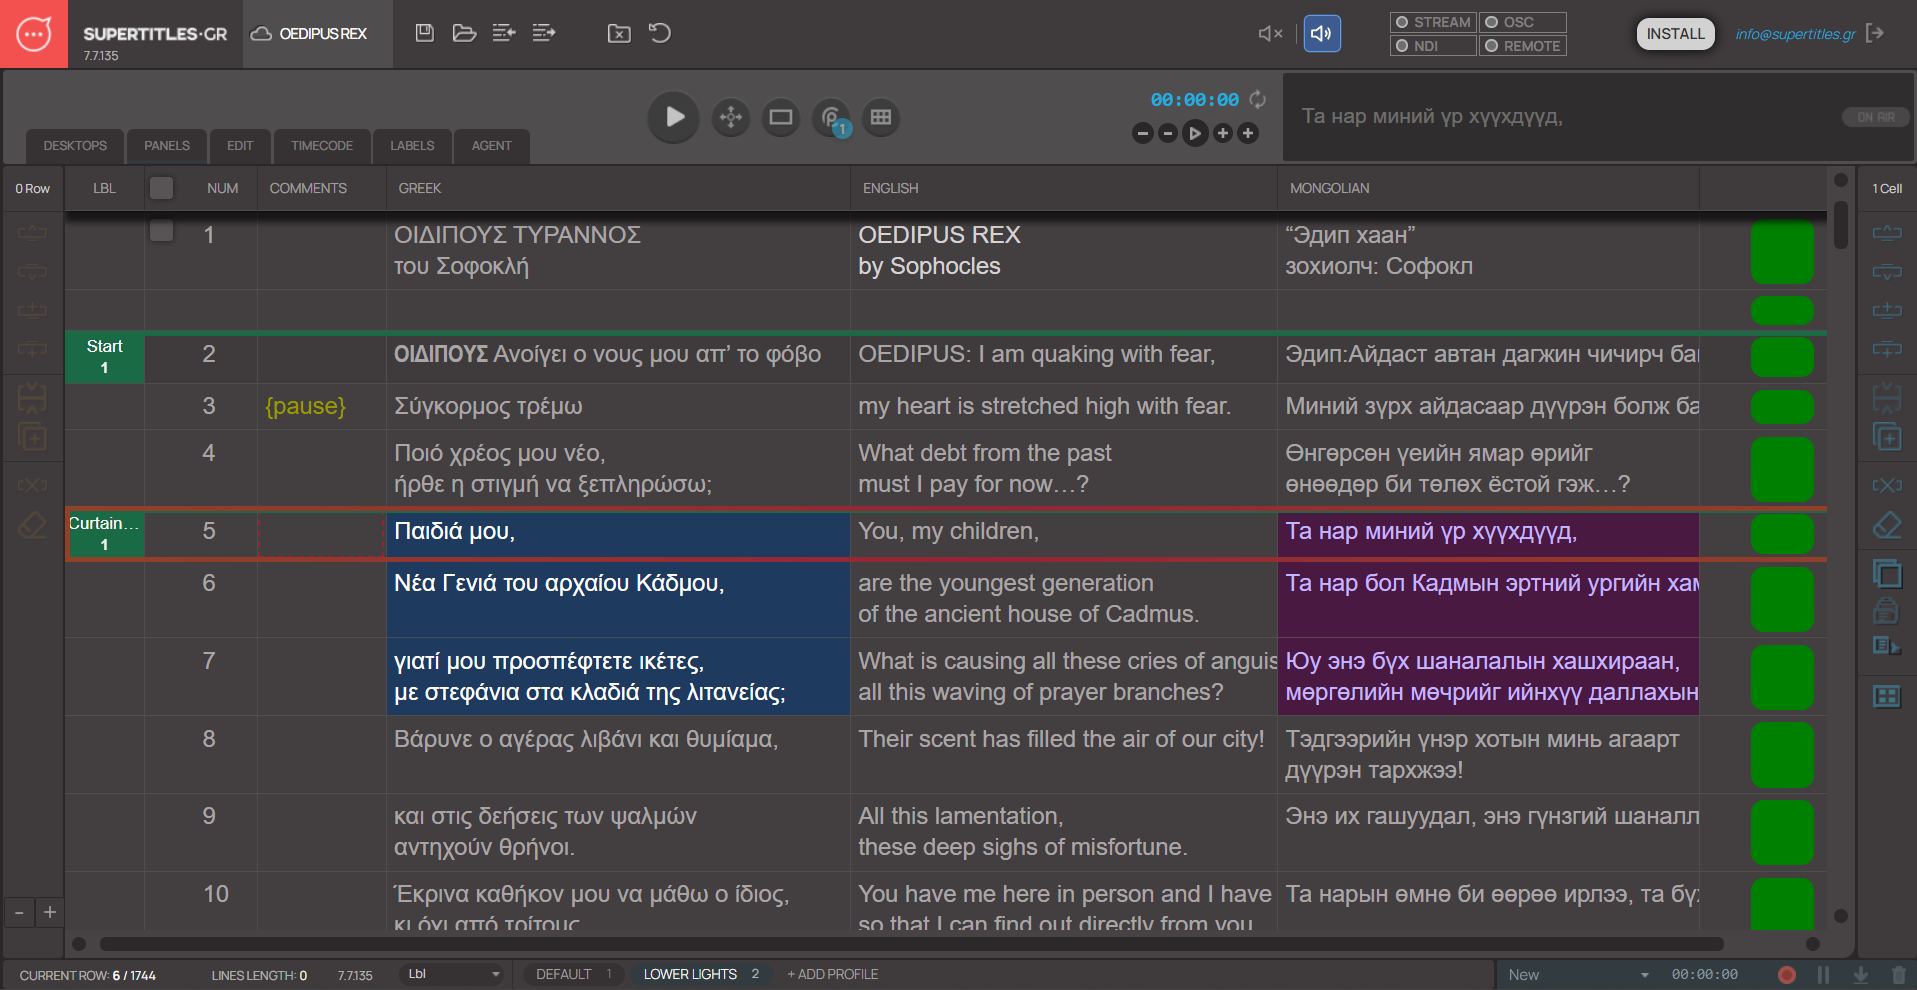Expand the New dropdown in the status bar

coord(1578,974)
